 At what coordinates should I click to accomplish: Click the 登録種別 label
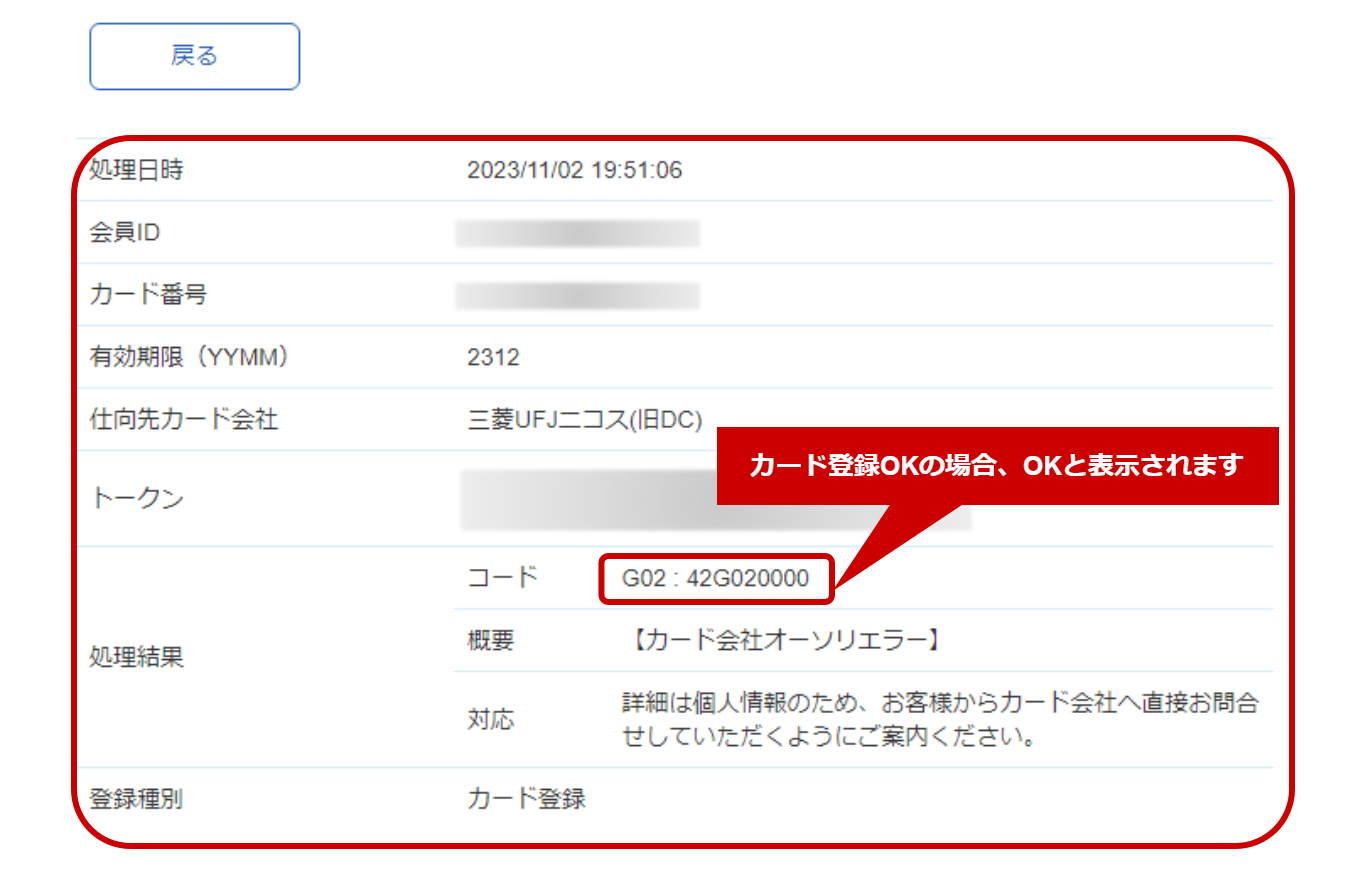(x=137, y=799)
